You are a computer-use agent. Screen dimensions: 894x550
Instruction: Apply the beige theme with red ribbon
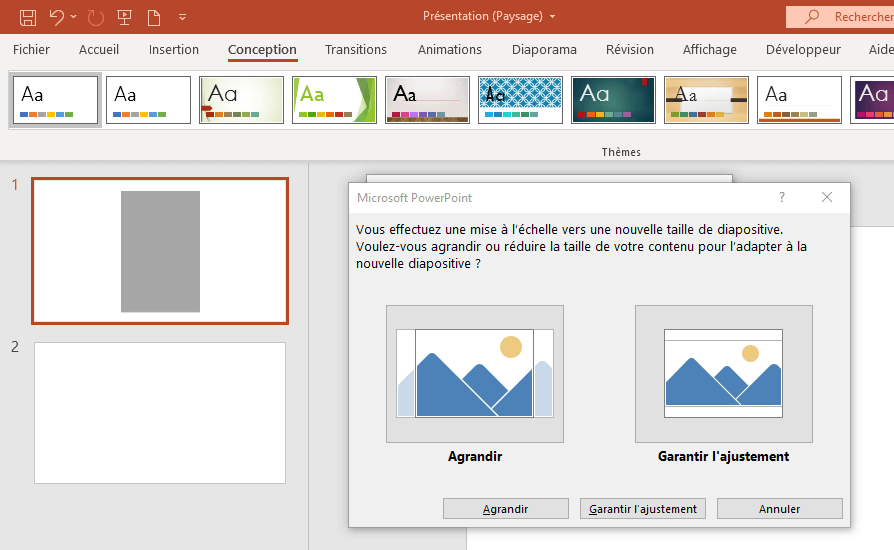(241, 100)
